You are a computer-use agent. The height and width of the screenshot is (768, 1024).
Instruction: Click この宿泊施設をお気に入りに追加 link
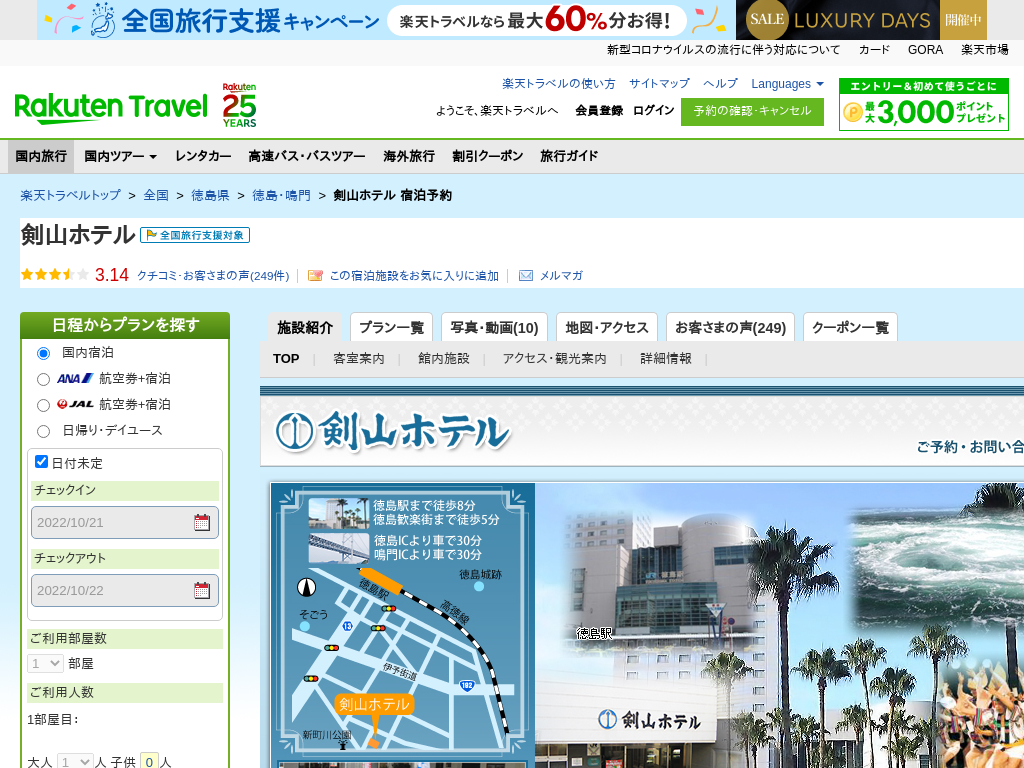pos(414,276)
